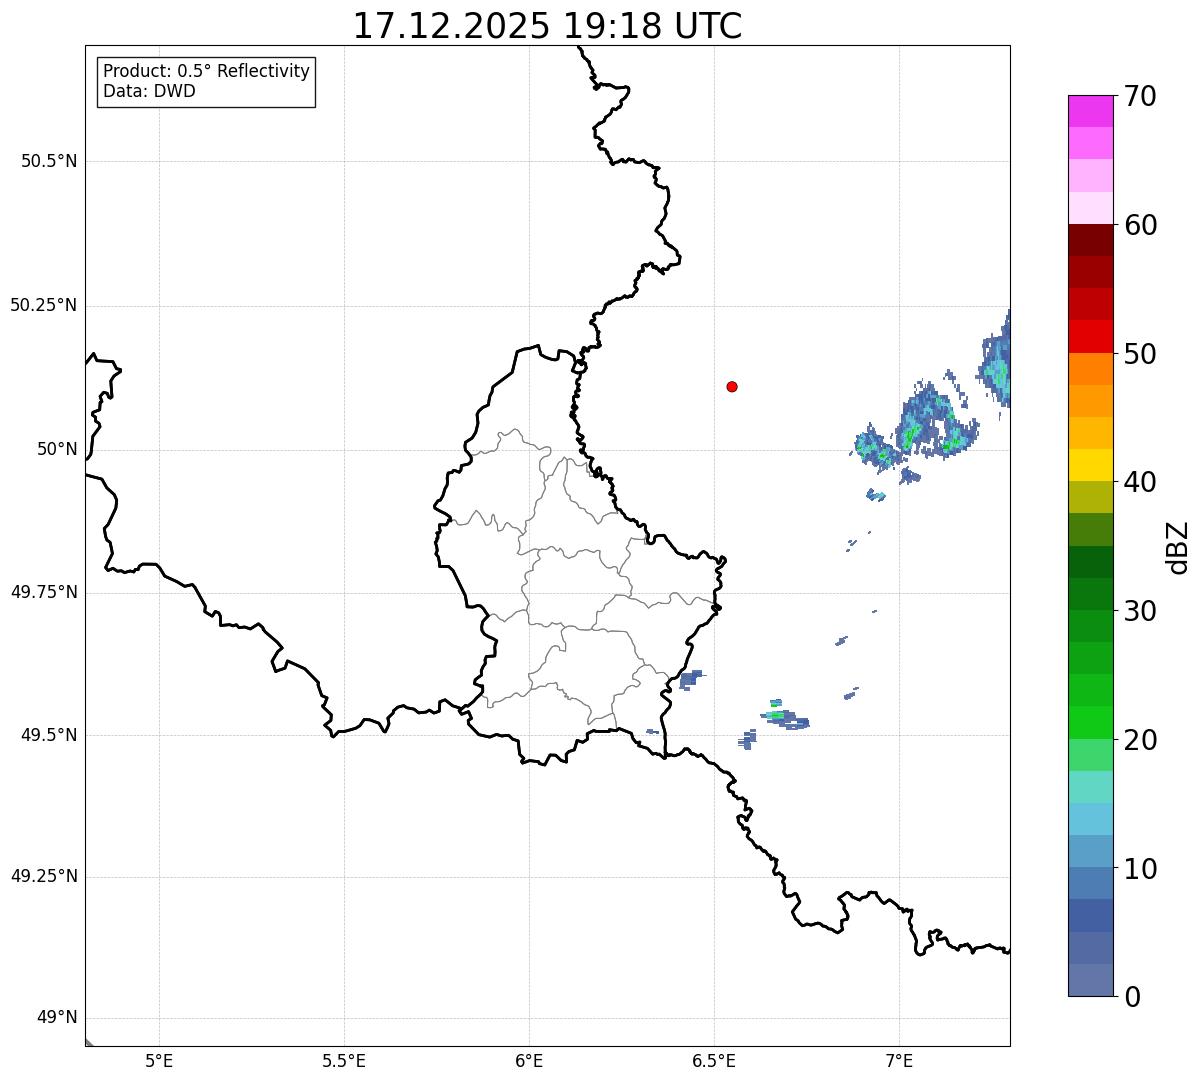1202x1081 pixels.
Task: Click the small green-cored radar echo east of 6.5°E
Action: tap(784, 714)
